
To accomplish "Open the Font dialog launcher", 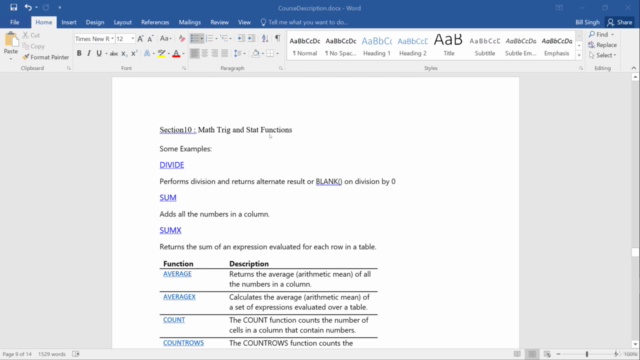I will coord(184,68).
